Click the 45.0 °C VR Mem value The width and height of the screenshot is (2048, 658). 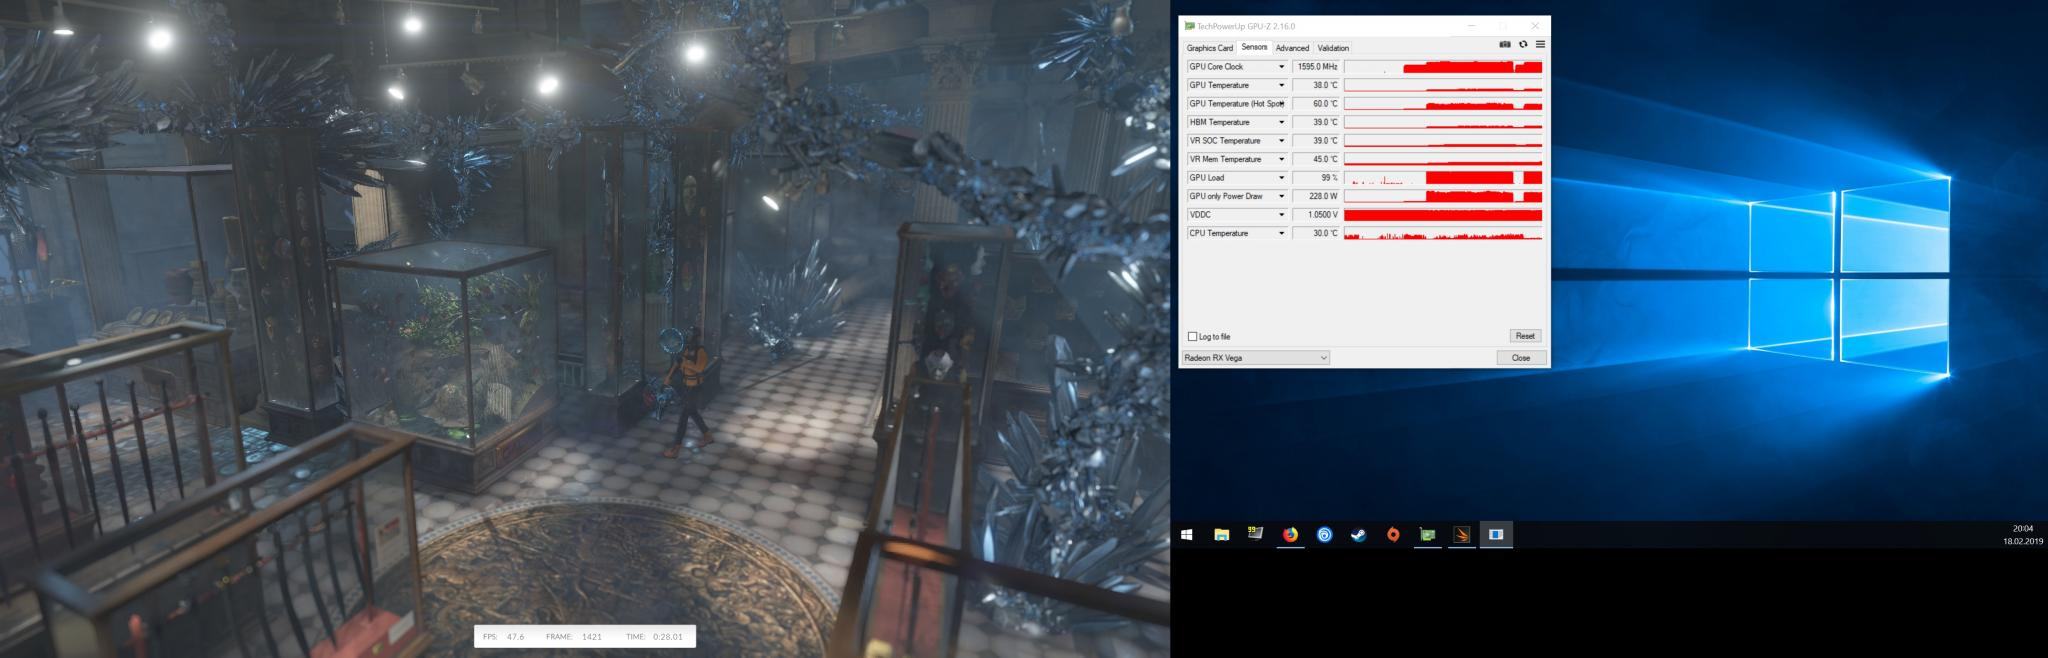point(1316,160)
